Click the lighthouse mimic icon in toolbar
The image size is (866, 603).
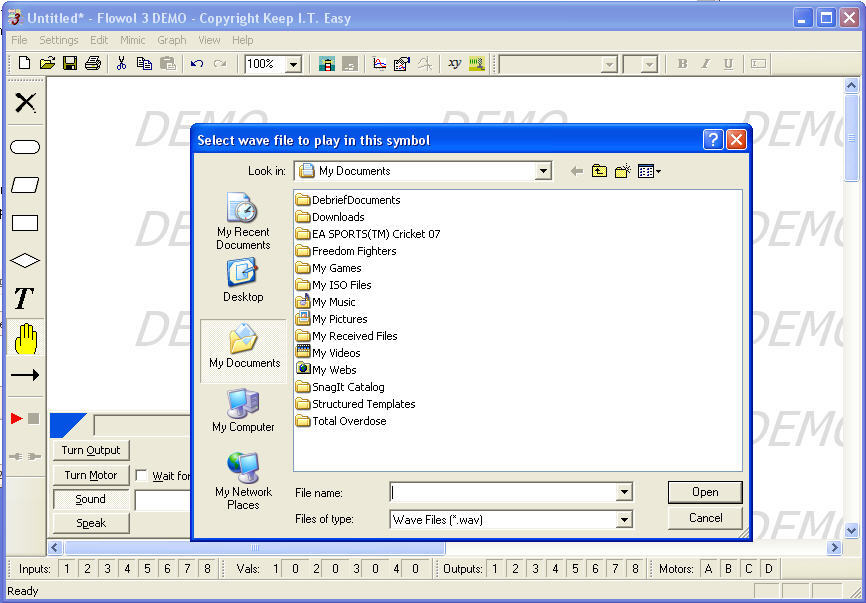[326, 64]
